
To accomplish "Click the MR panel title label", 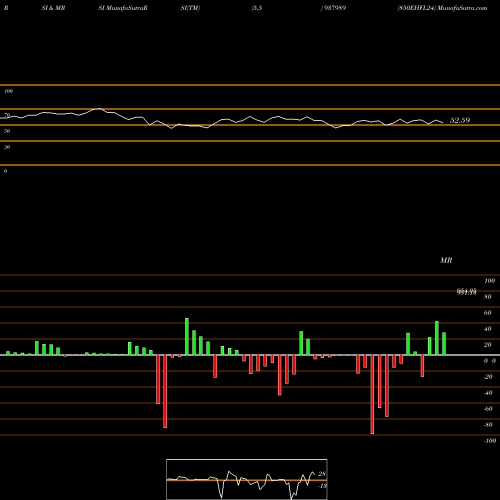I will [446, 260].
